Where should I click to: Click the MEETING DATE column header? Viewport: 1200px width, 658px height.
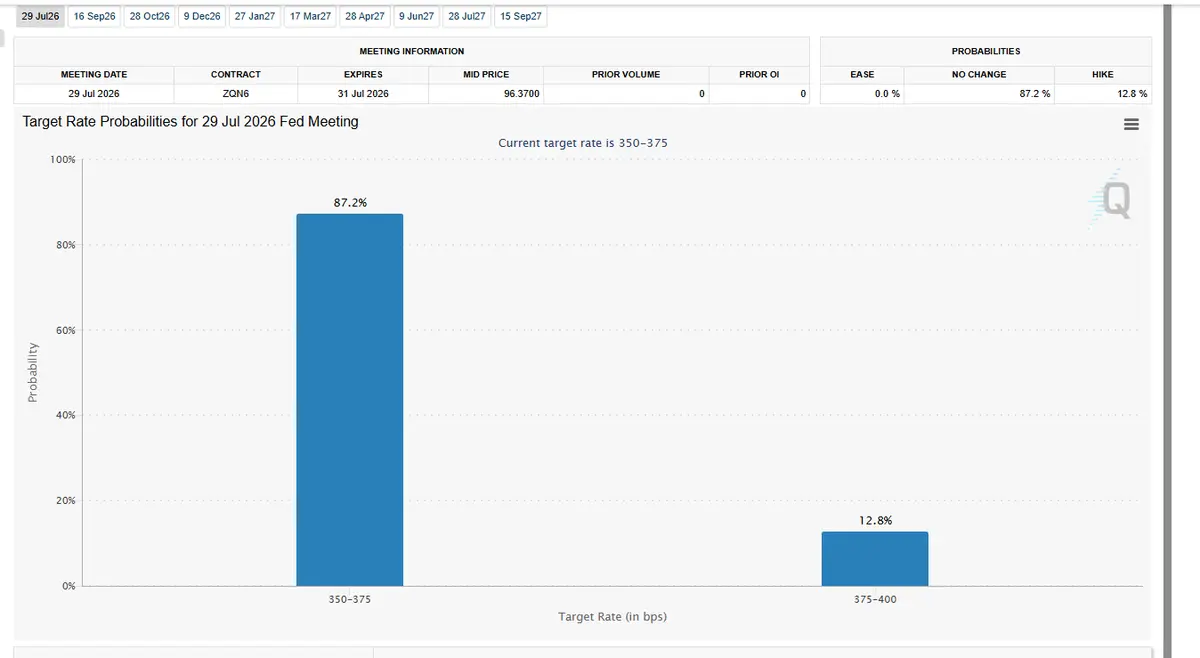pos(94,74)
